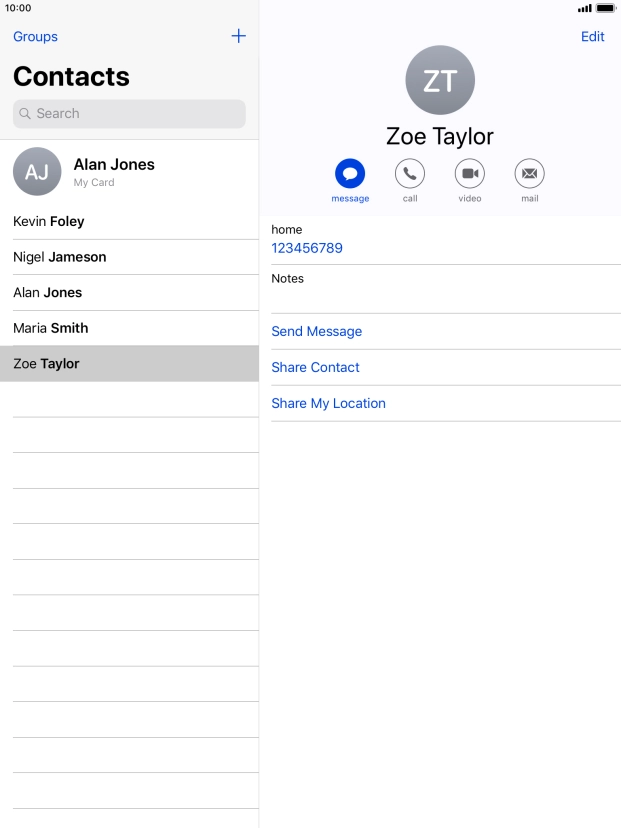Open the Groups list

(35, 37)
